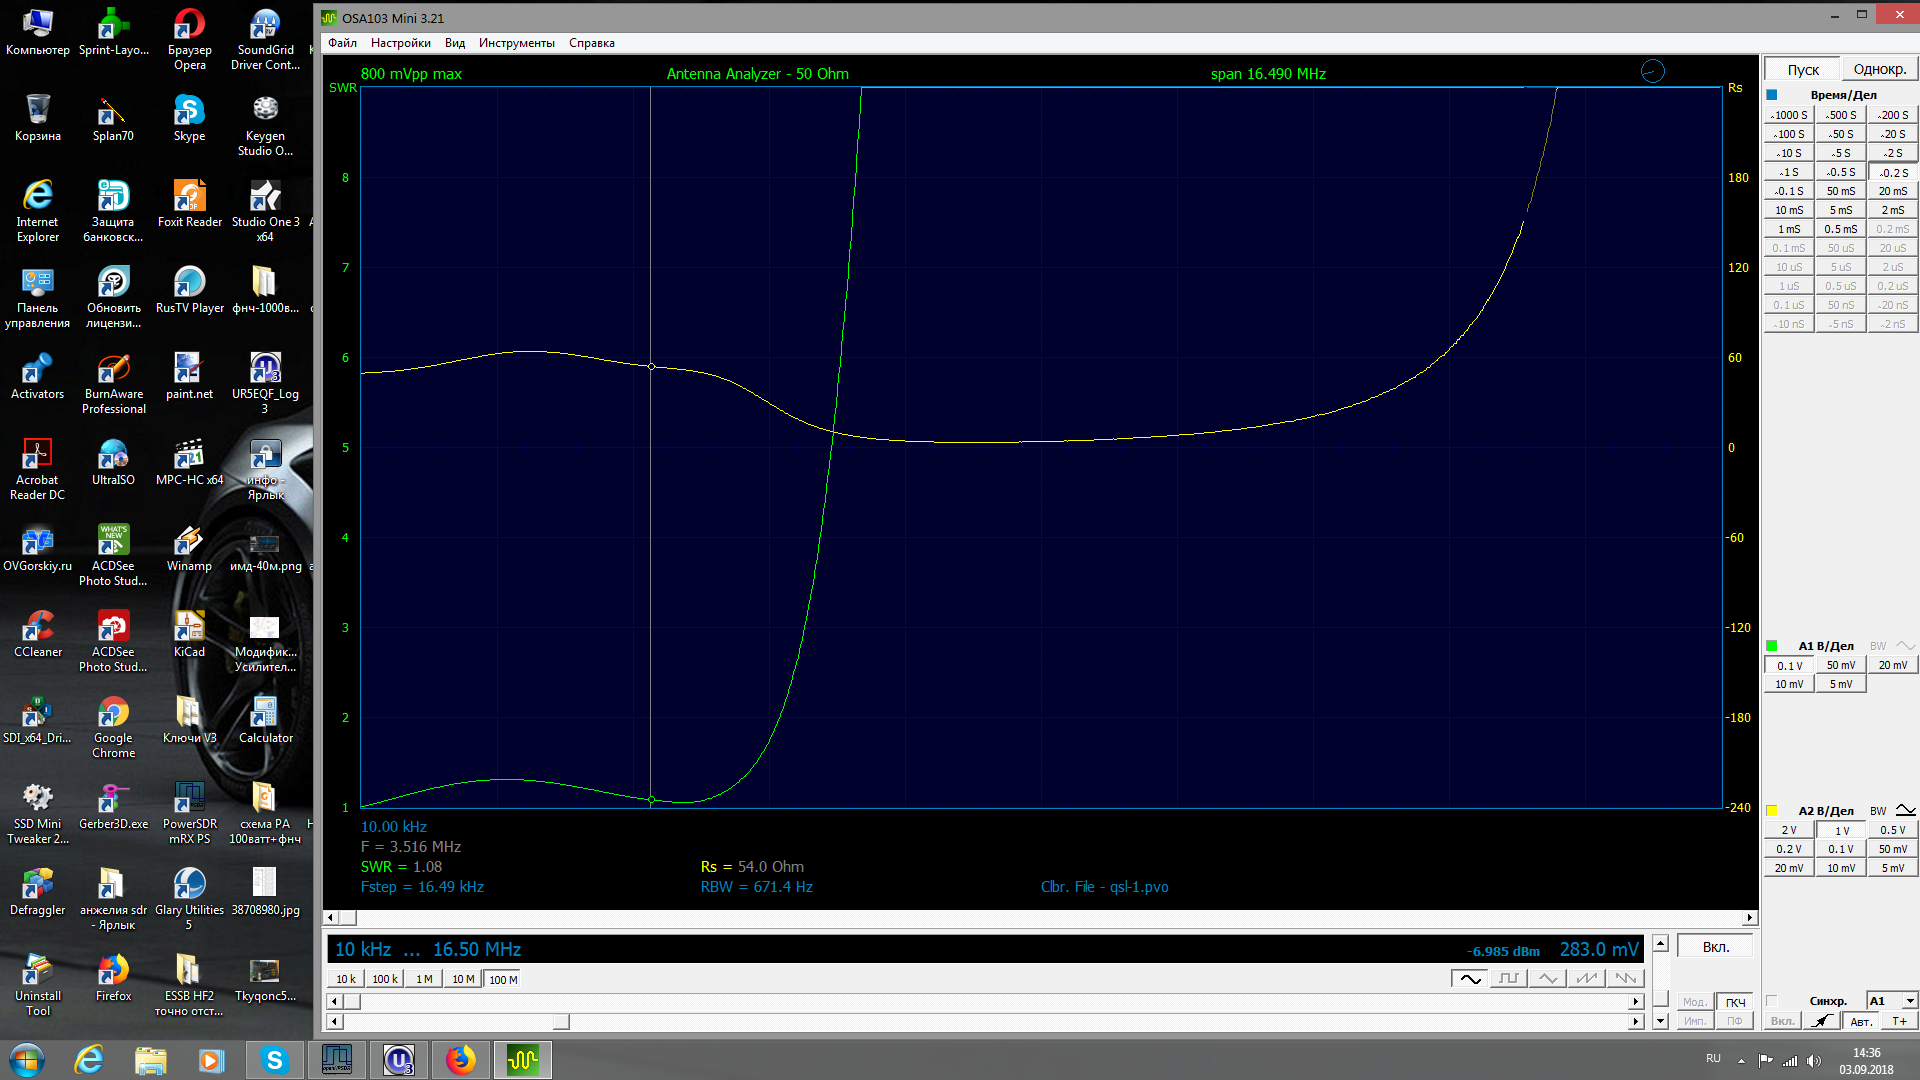This screenshot has height=1080, width=1920.
Task: Click the vertical scrollbar up arrow
Action: click(1660, 943)
